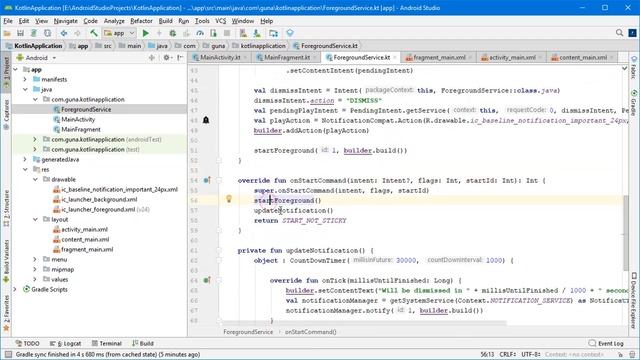
Task: Click the Attach debugger to process icon
Action: [213, 33]
